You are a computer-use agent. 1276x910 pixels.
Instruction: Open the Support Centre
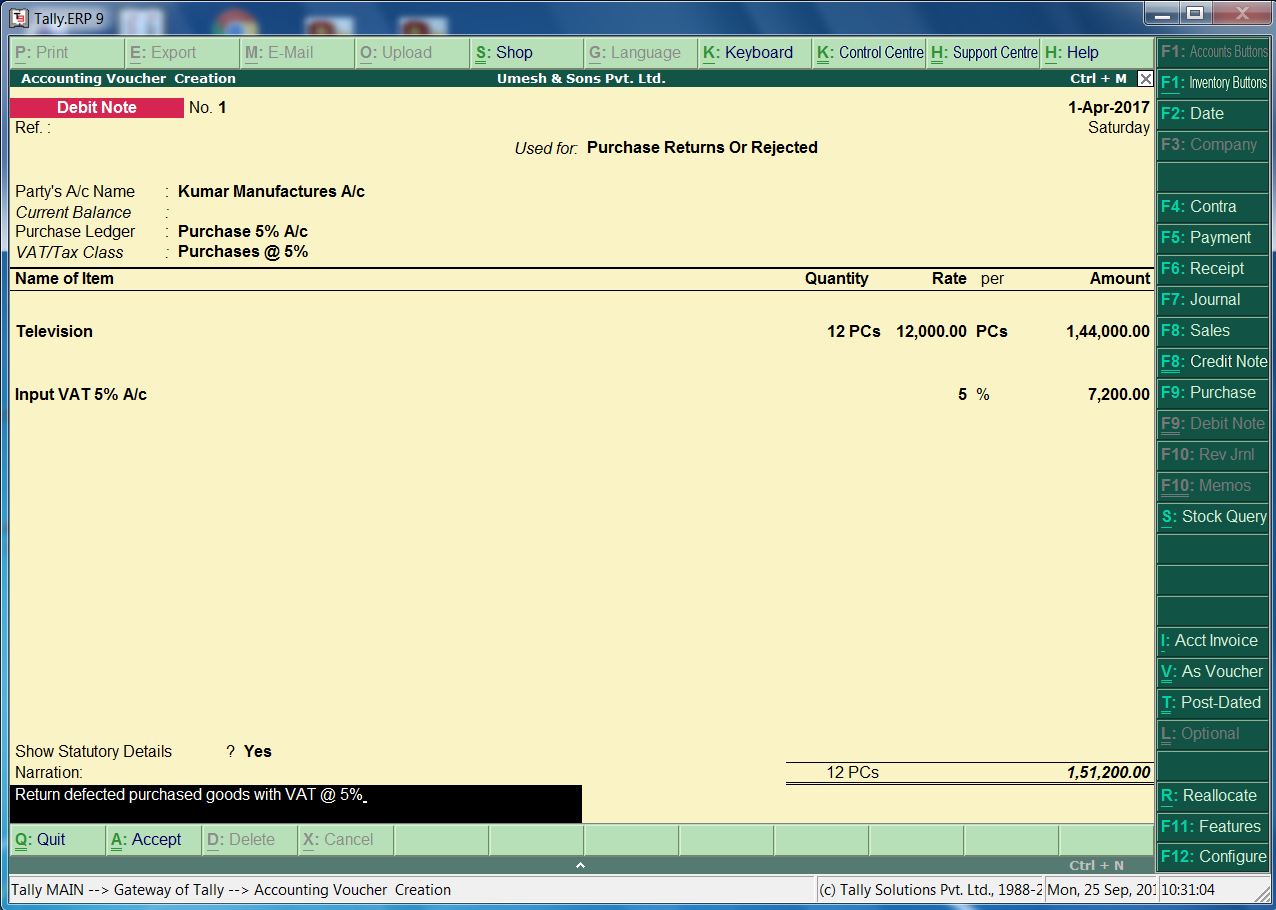[983, 53]
